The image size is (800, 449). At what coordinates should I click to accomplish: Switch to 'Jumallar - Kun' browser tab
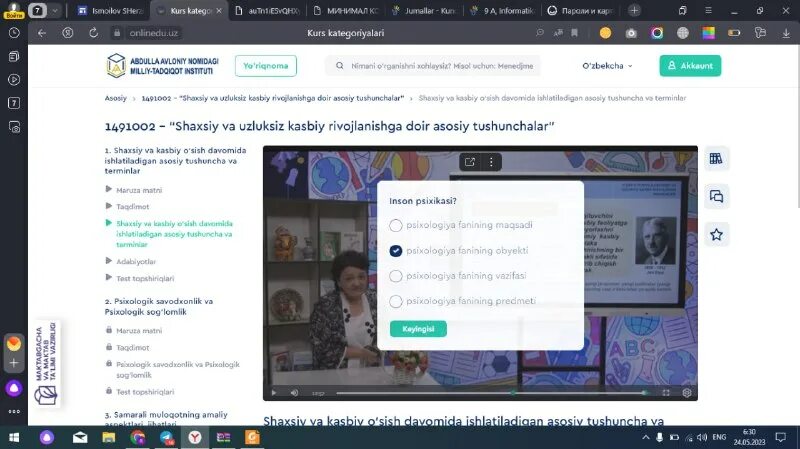tap(423, 11)
